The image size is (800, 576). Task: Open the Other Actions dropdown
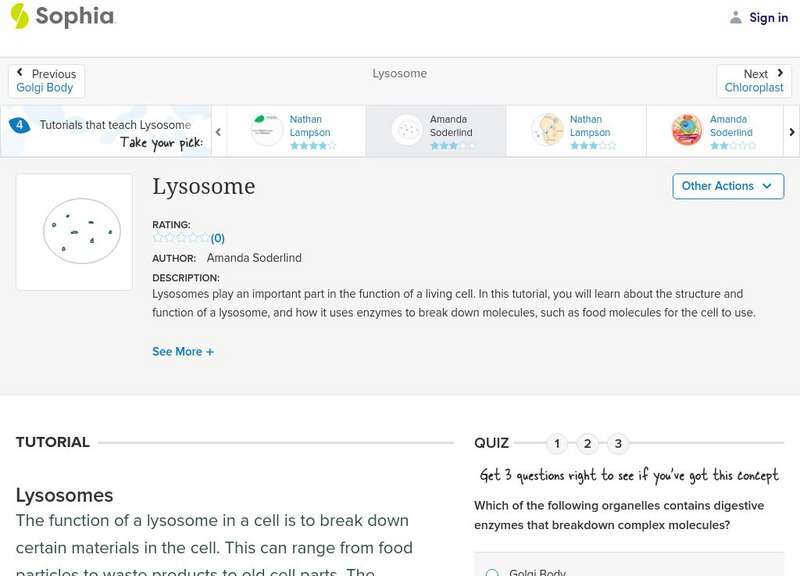pyautogui.click(x=727, y=186)
